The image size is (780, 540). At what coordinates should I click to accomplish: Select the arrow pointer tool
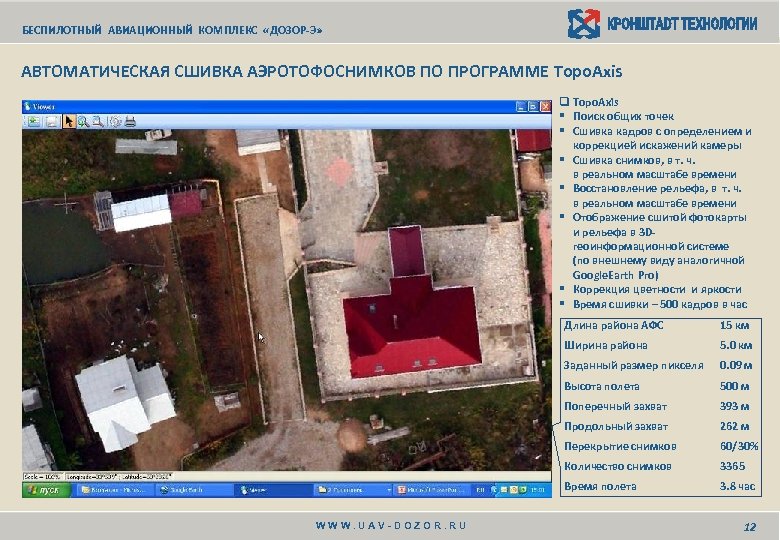click(69, 121)
